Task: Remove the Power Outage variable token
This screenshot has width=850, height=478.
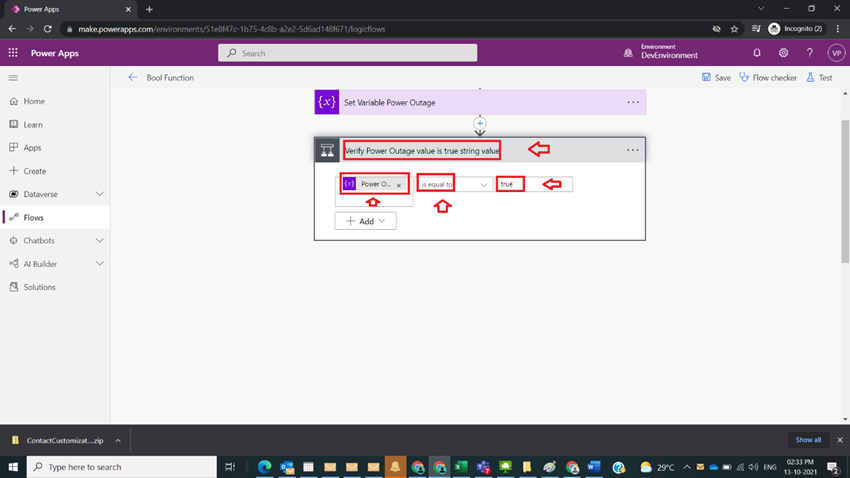Action: coord(399,185)
